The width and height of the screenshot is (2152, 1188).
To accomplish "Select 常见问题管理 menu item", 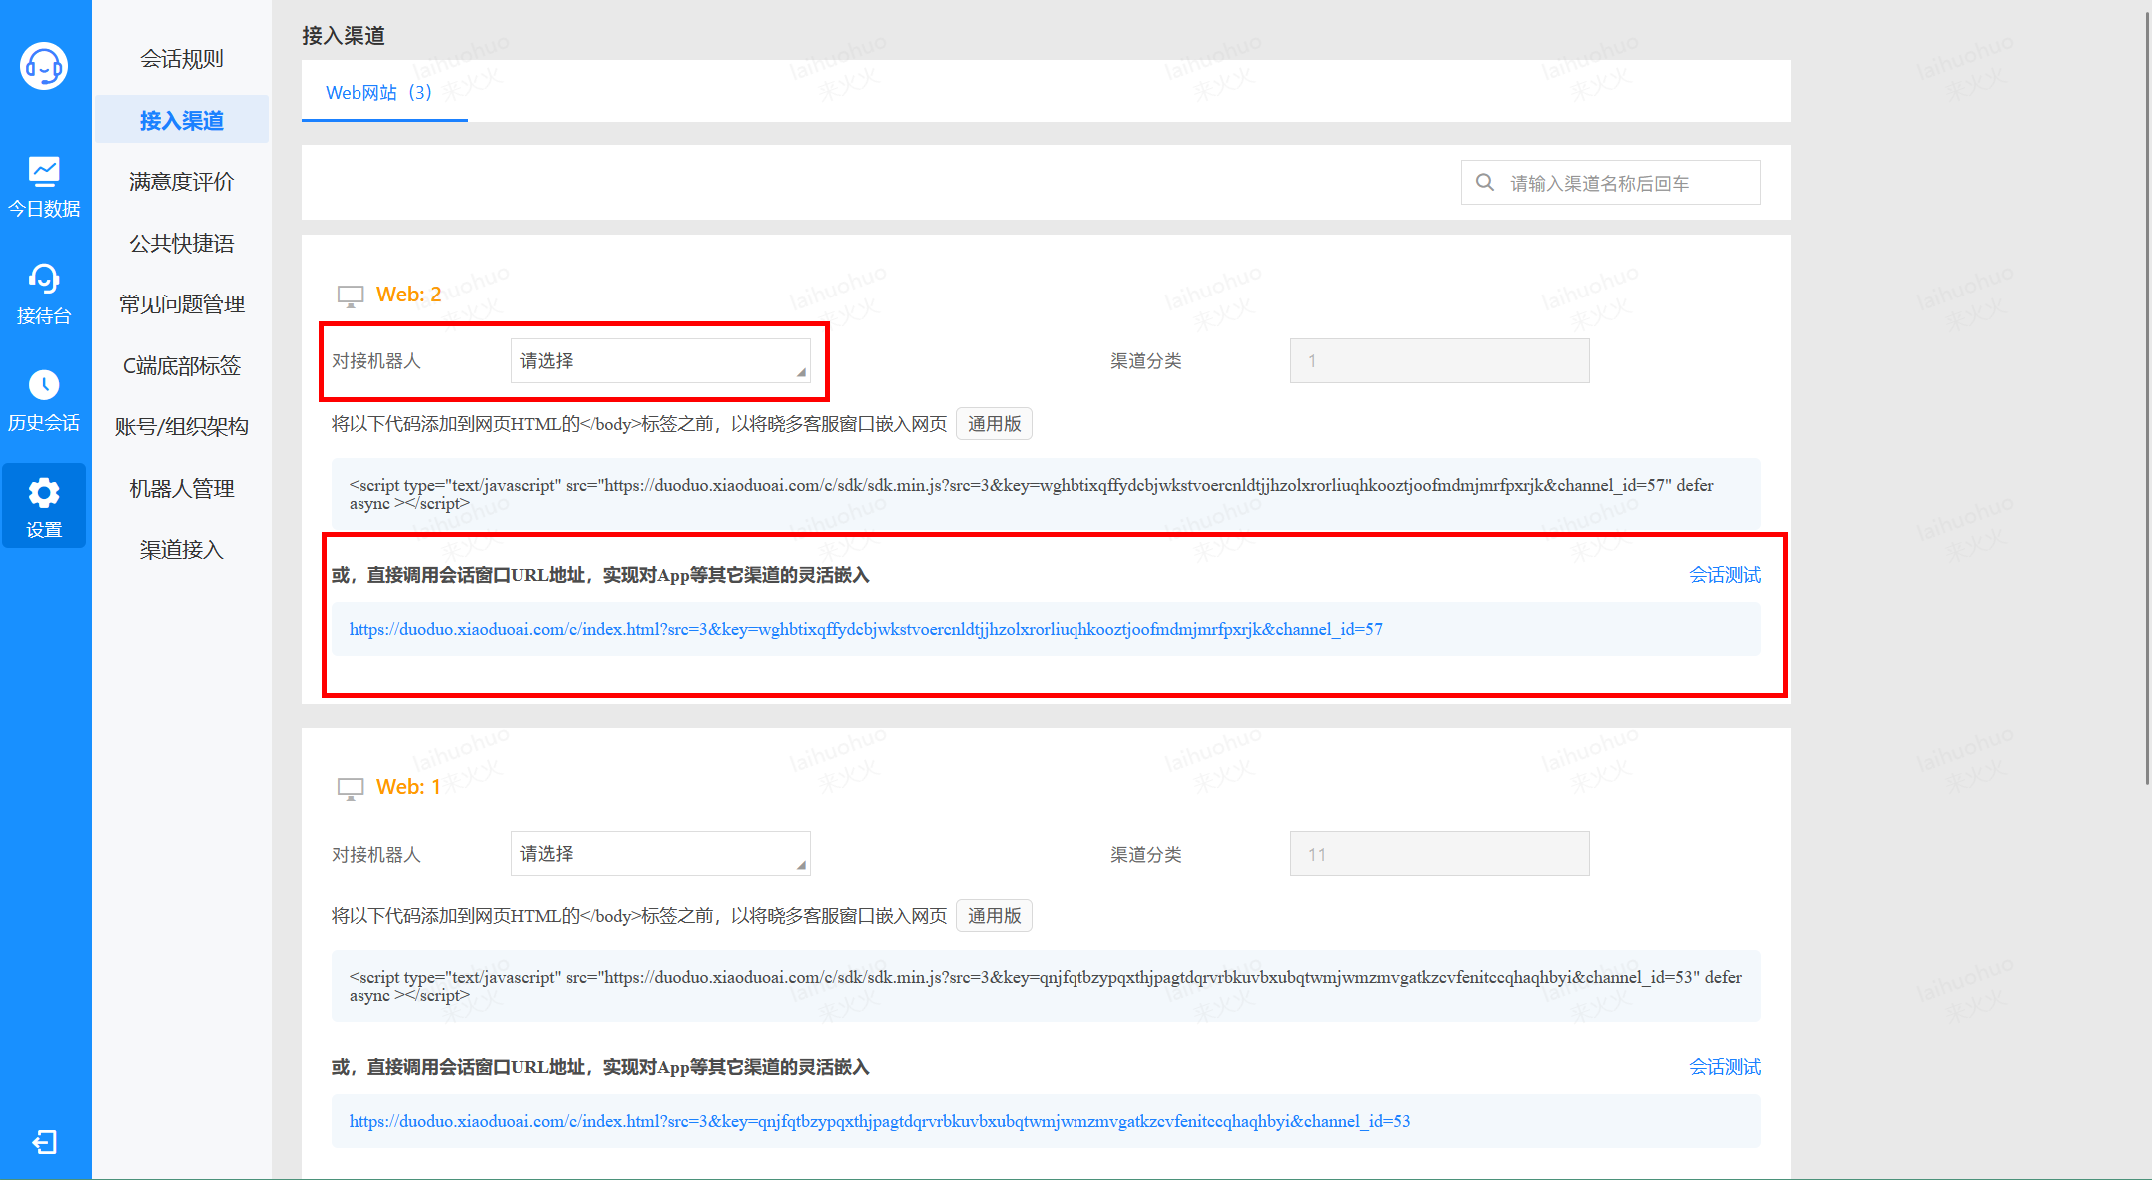I will click(x=182, y=304).
